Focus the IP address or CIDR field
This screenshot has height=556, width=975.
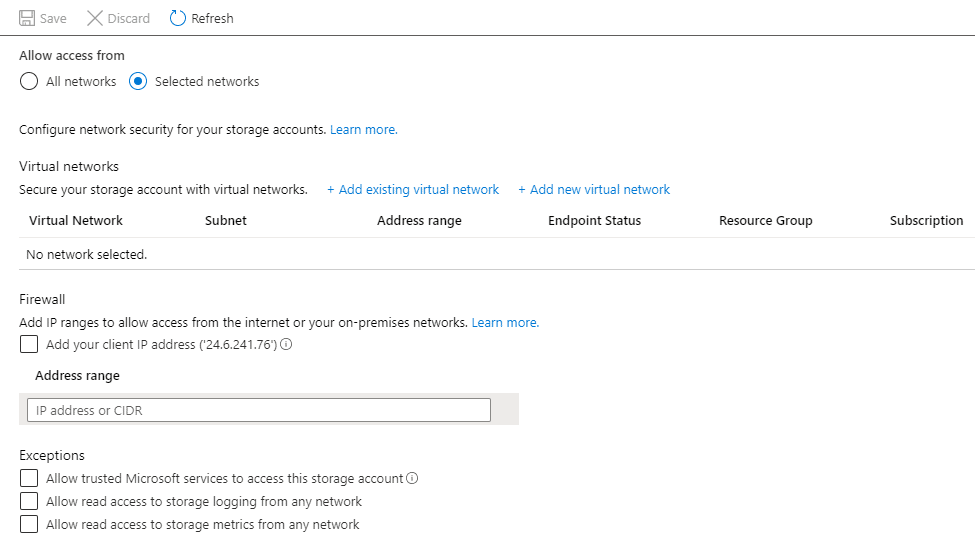point(259,410)
